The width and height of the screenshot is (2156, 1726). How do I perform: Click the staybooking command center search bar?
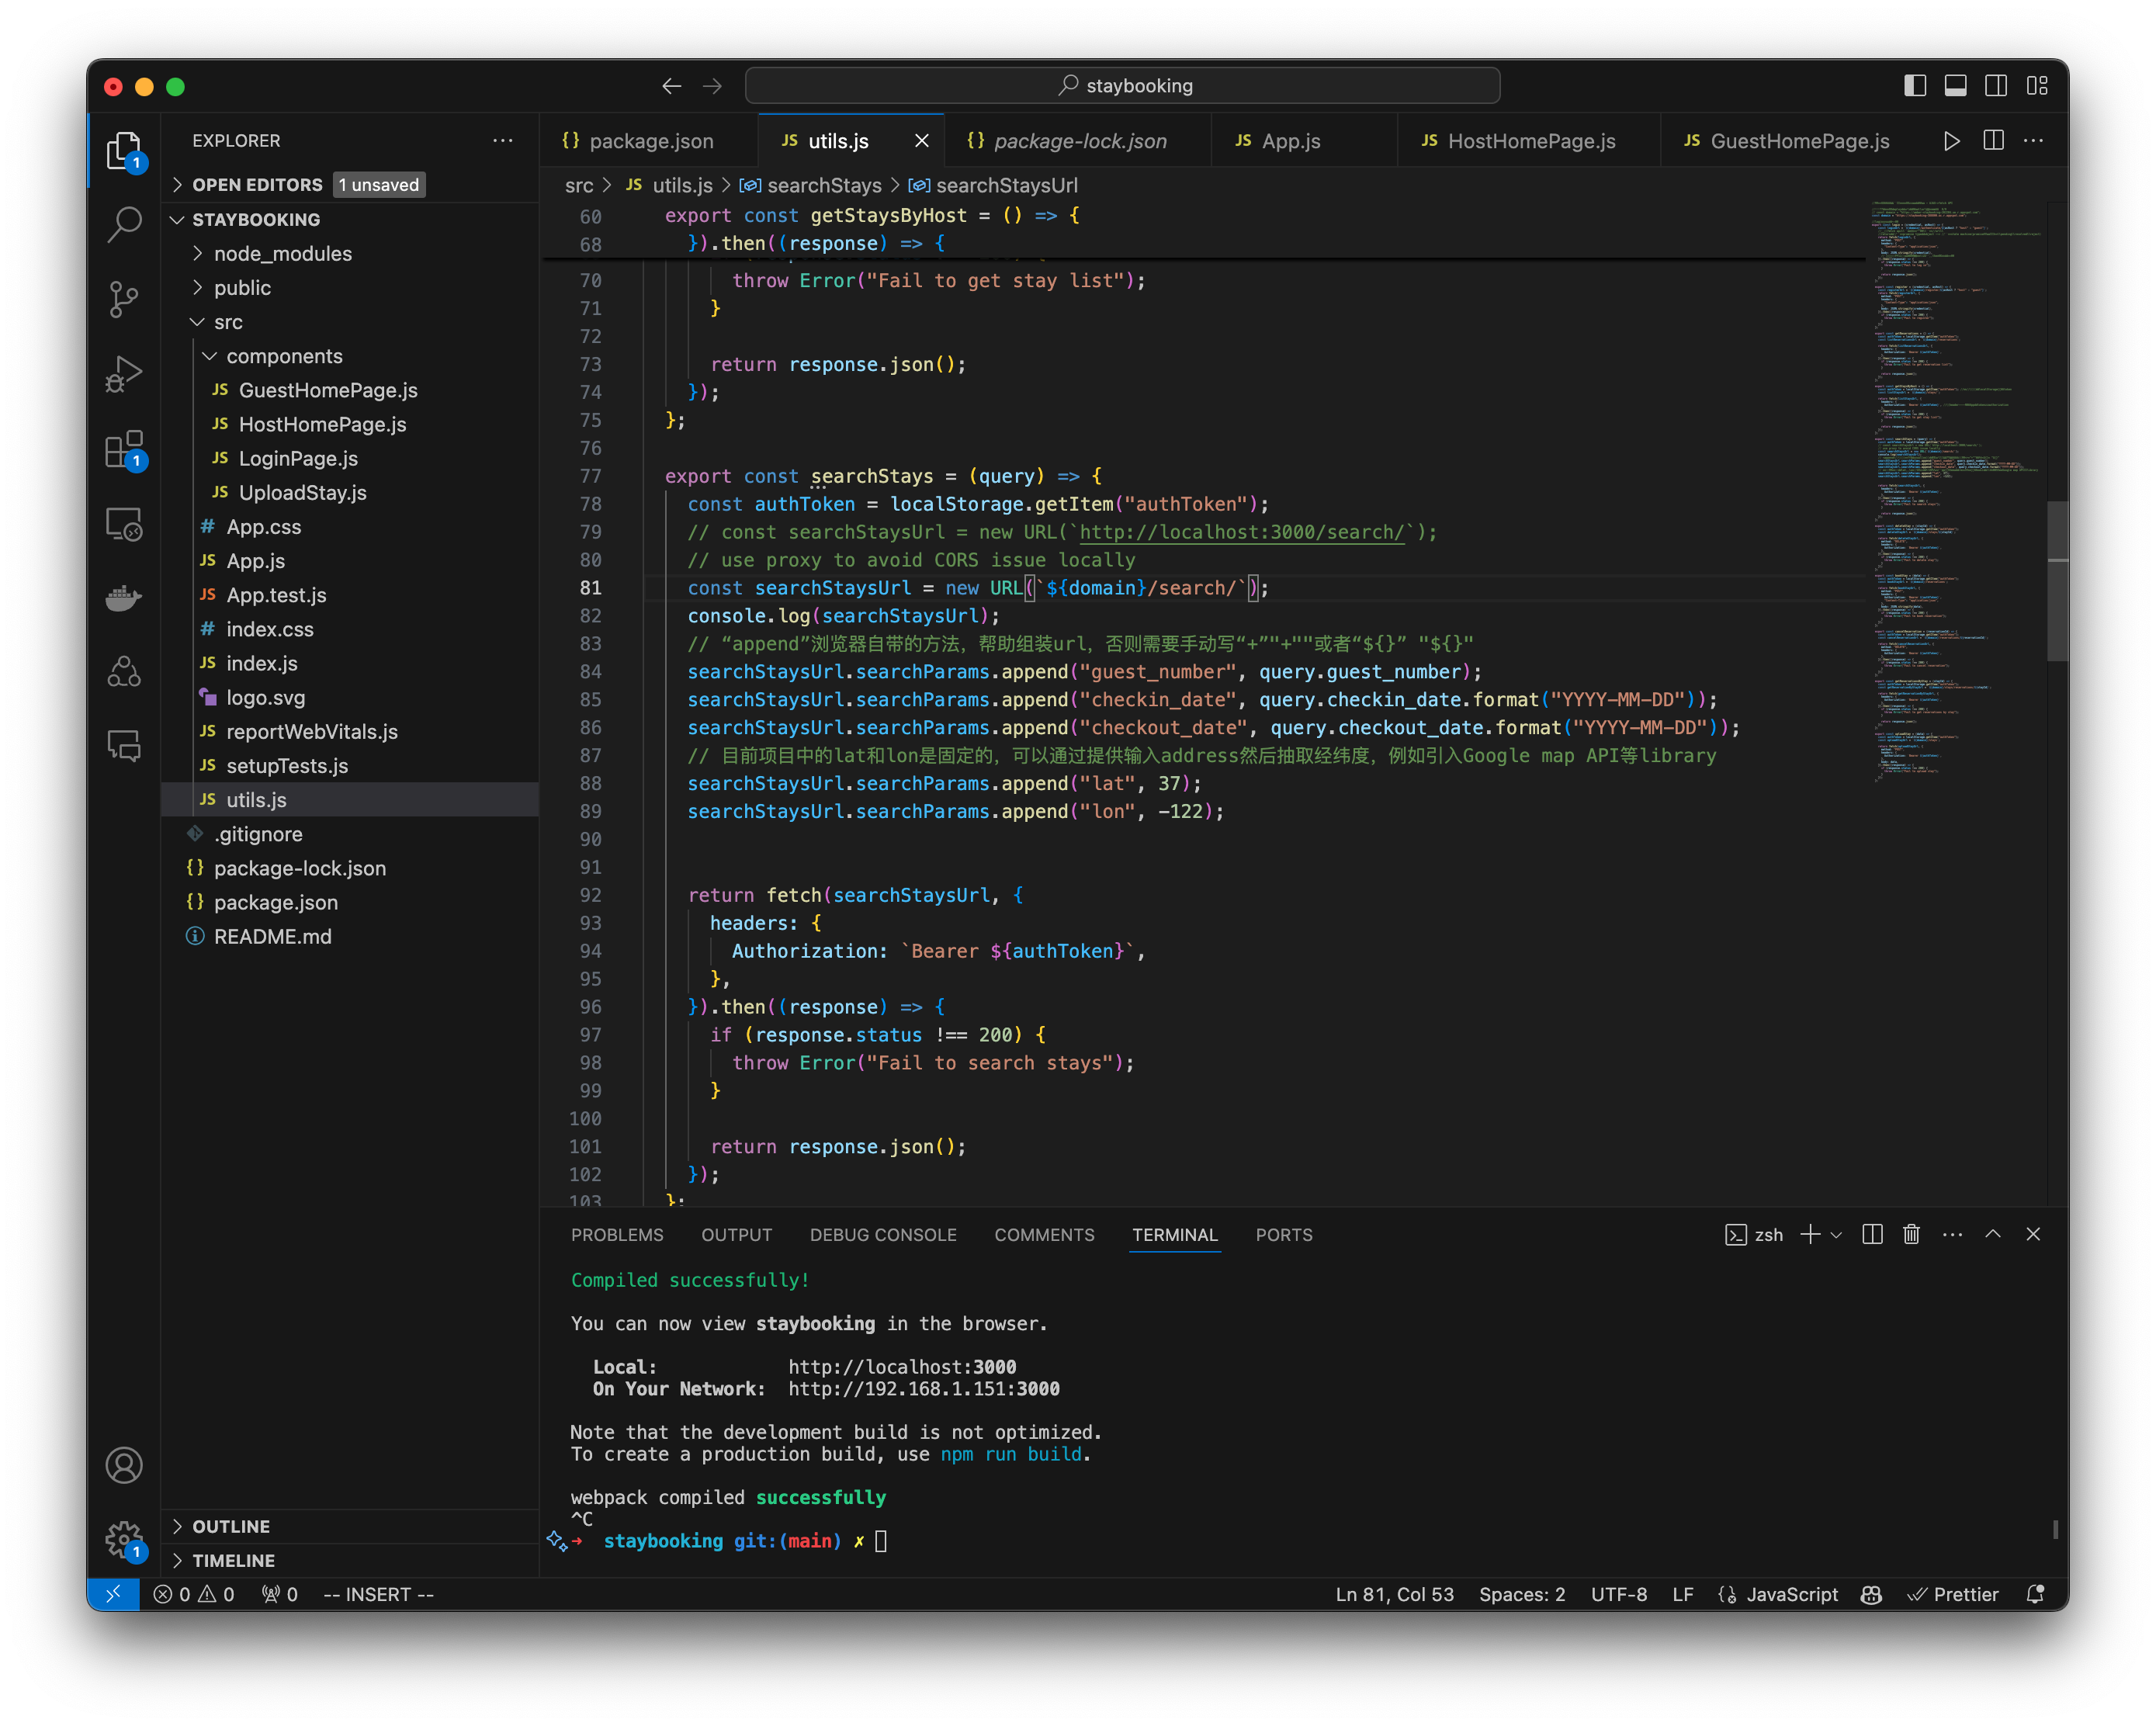[1122, 85]
